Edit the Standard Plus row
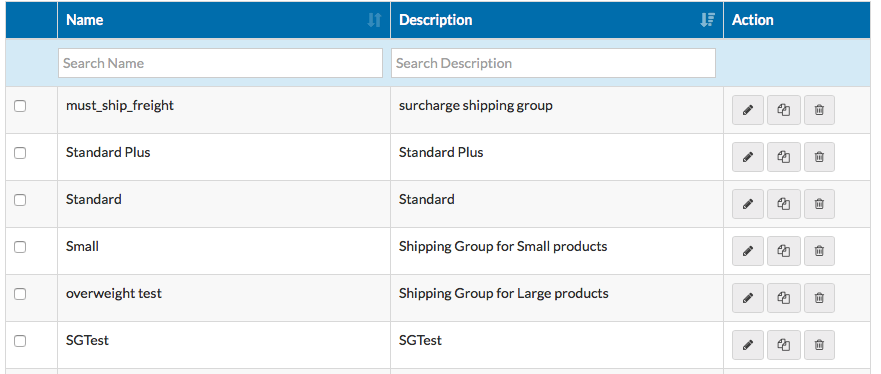Viewport: 881px width, 374px height. pos(748,157)
